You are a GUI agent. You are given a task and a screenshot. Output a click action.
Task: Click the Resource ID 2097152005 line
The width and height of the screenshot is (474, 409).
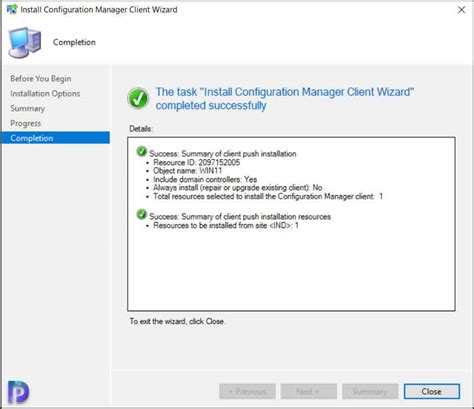196,162
